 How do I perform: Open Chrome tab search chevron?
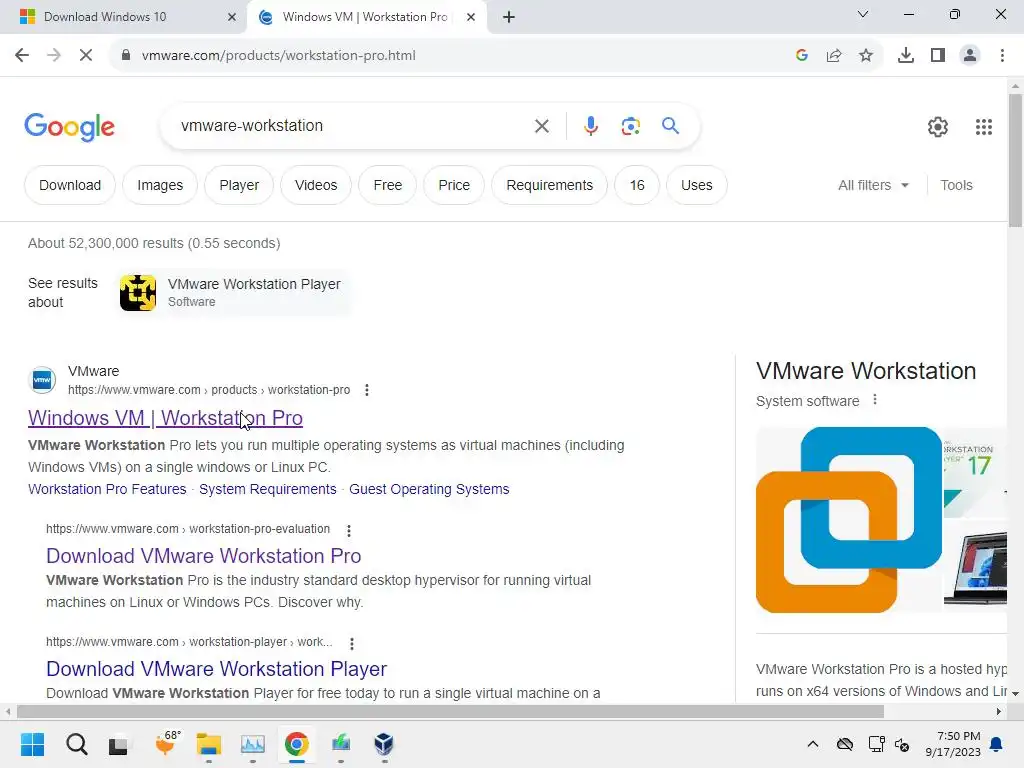tap(863, 14)
